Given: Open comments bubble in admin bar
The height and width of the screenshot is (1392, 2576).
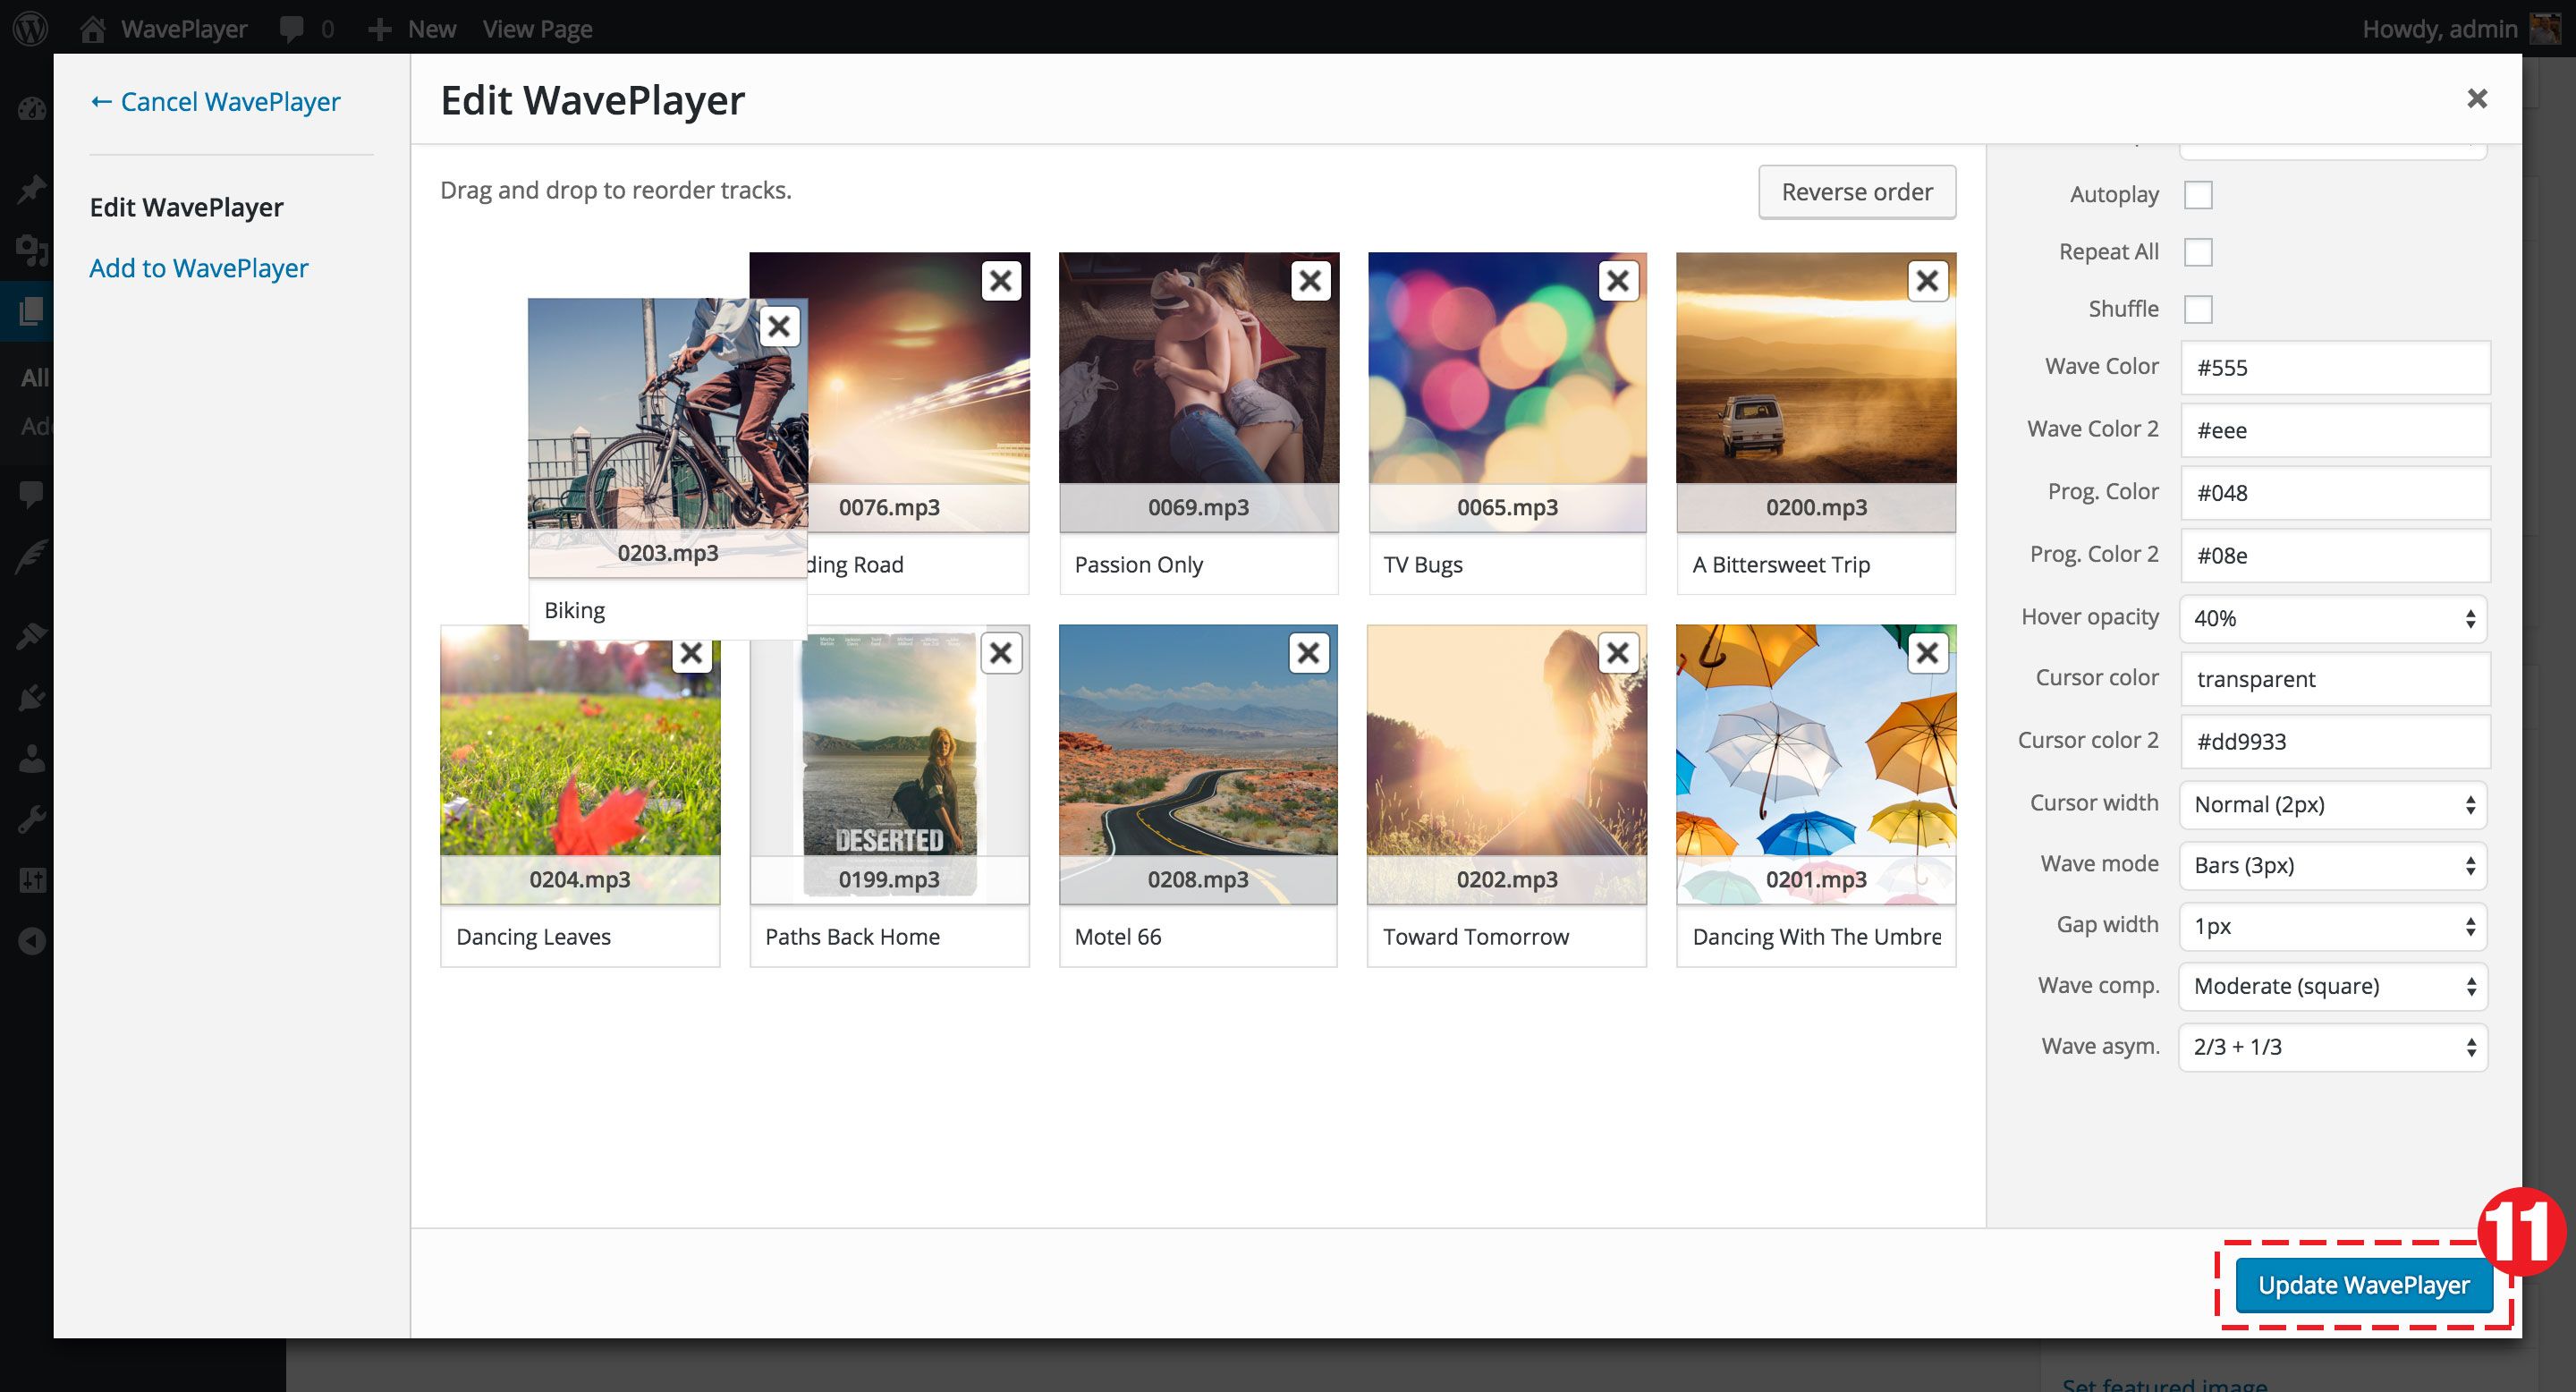Looking at the screenshot, I should 293,28.
